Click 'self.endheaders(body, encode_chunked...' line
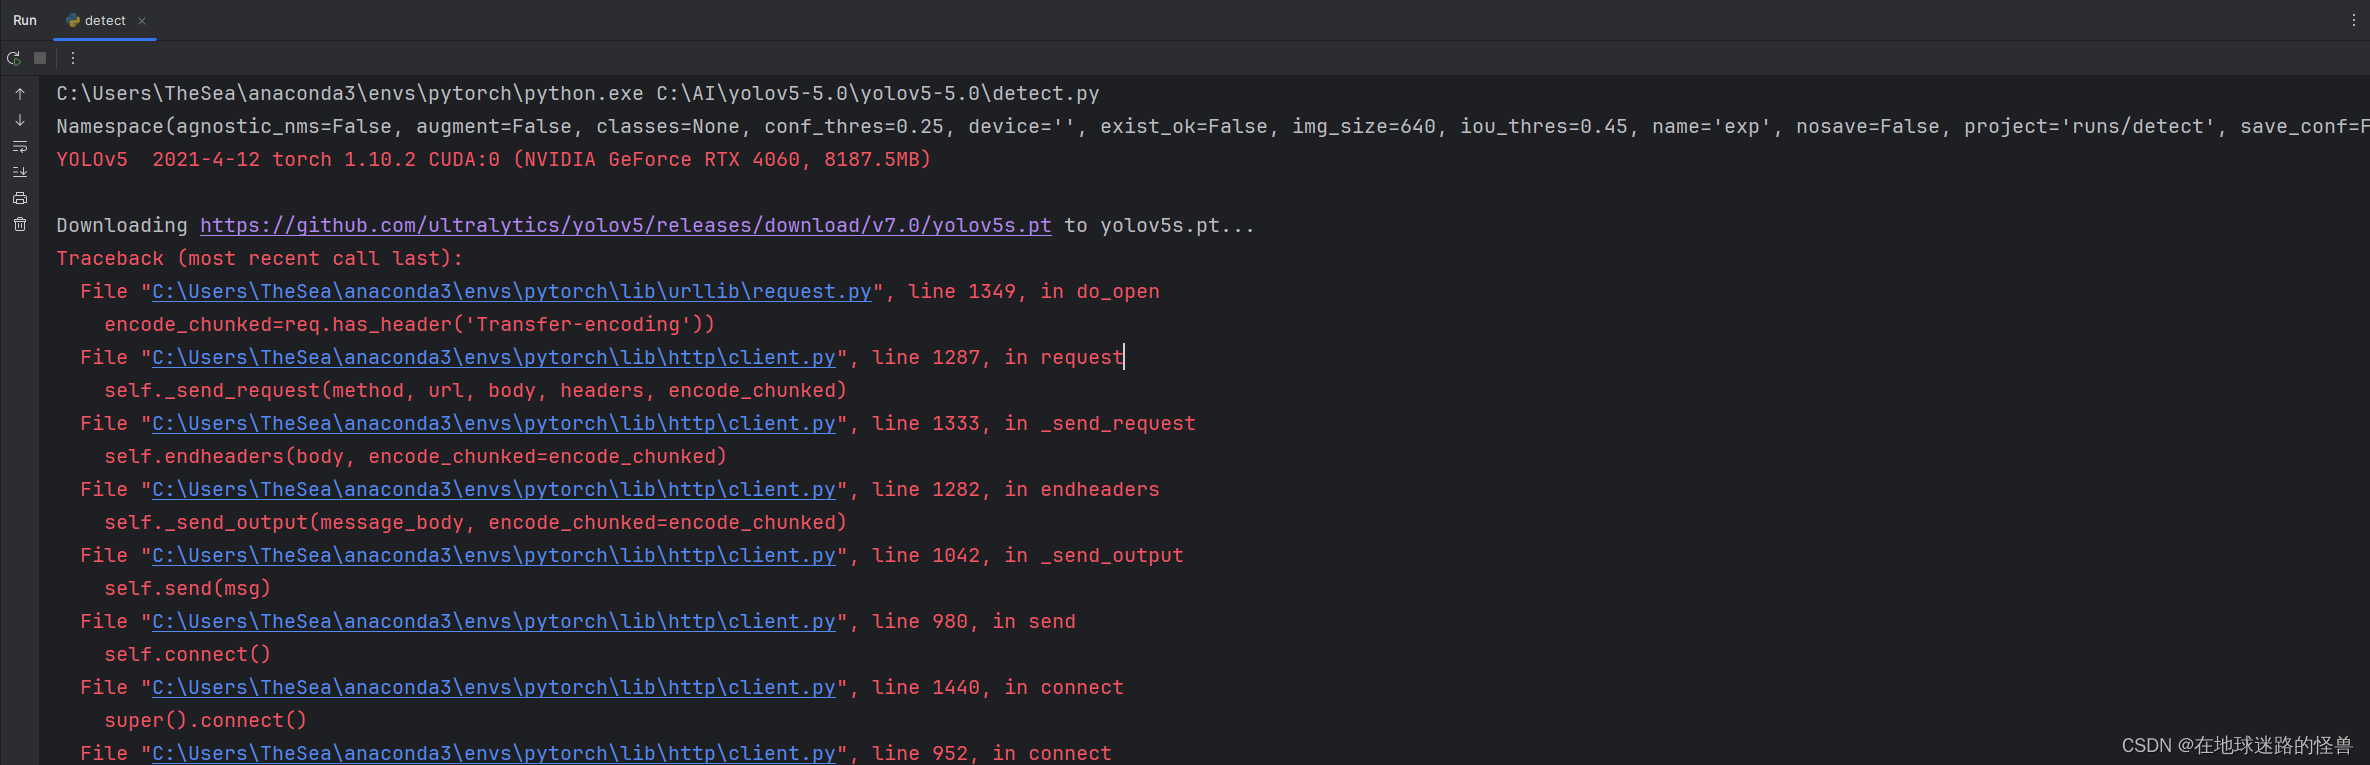The image size is (2370, 765). tap(416, 457)
